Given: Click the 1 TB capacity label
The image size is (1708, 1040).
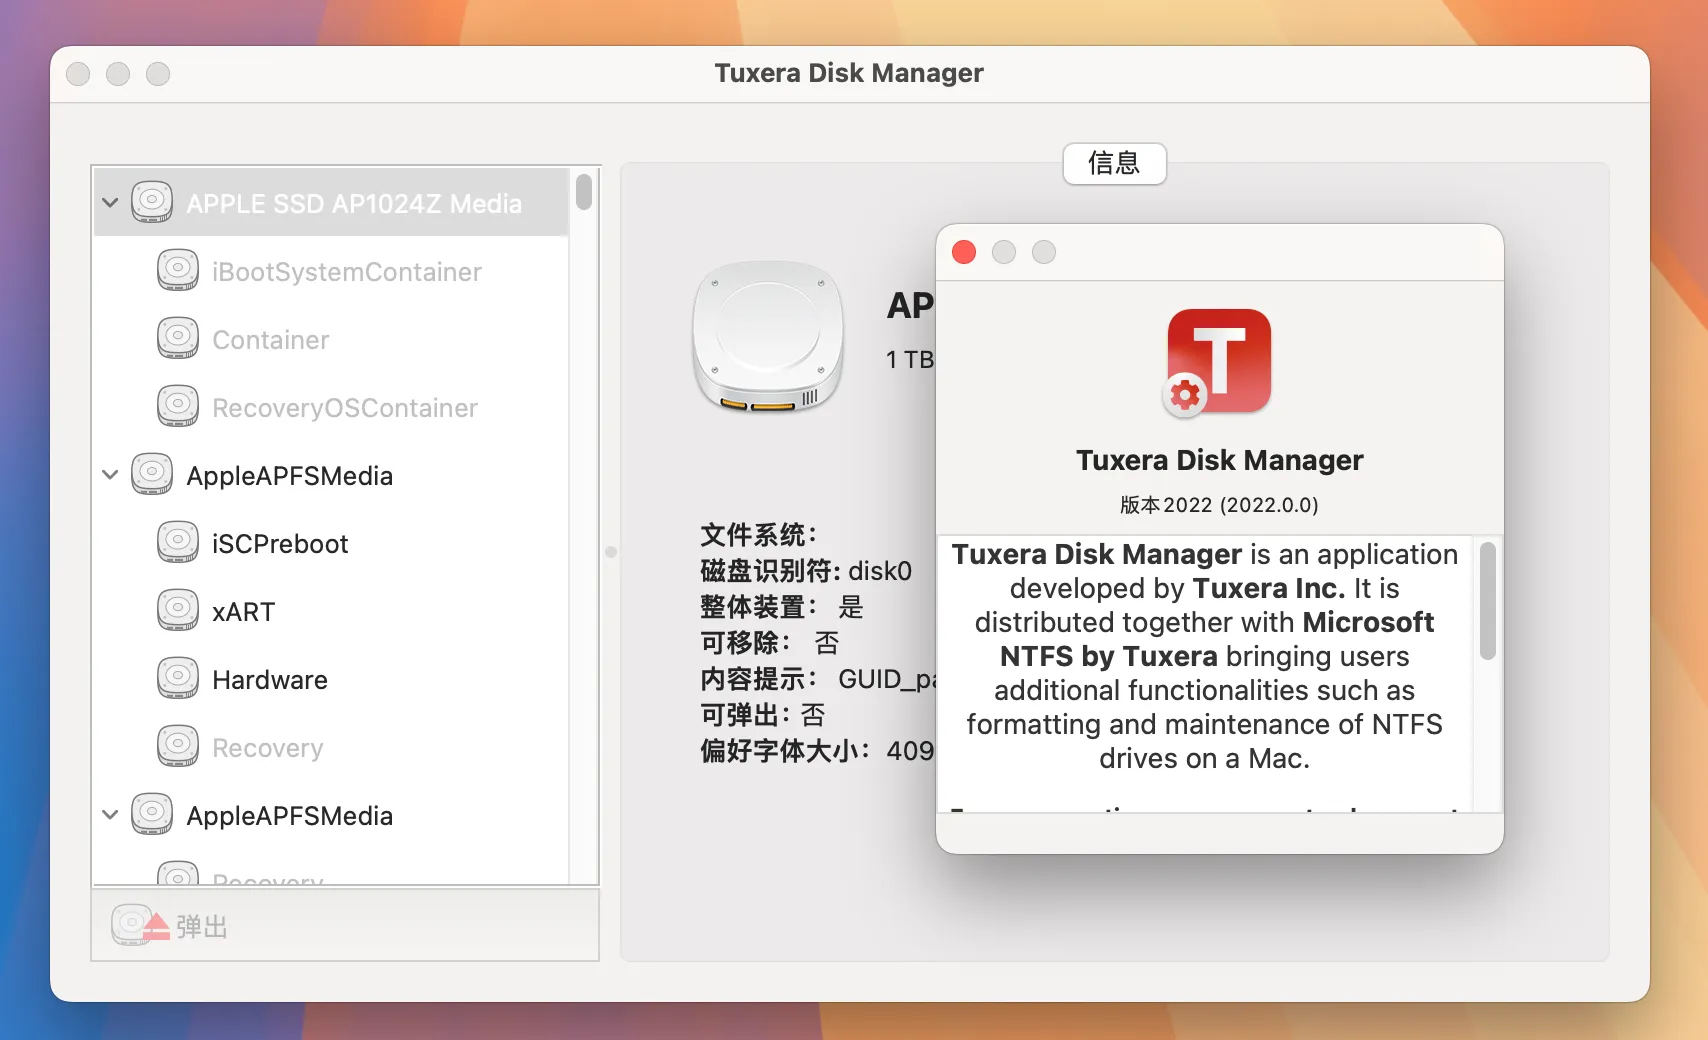Looking at the screenshot, I should pyautogui.click(x=910, y=359).
